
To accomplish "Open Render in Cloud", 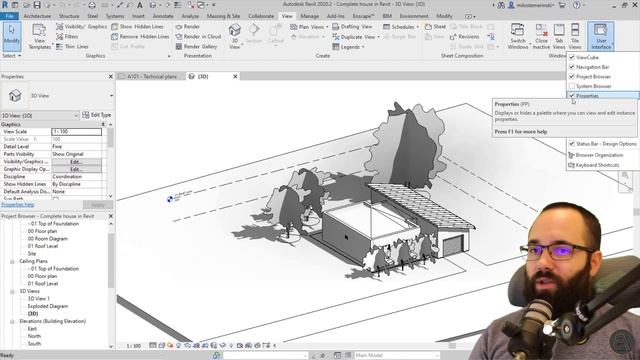I will click(198, 36).
